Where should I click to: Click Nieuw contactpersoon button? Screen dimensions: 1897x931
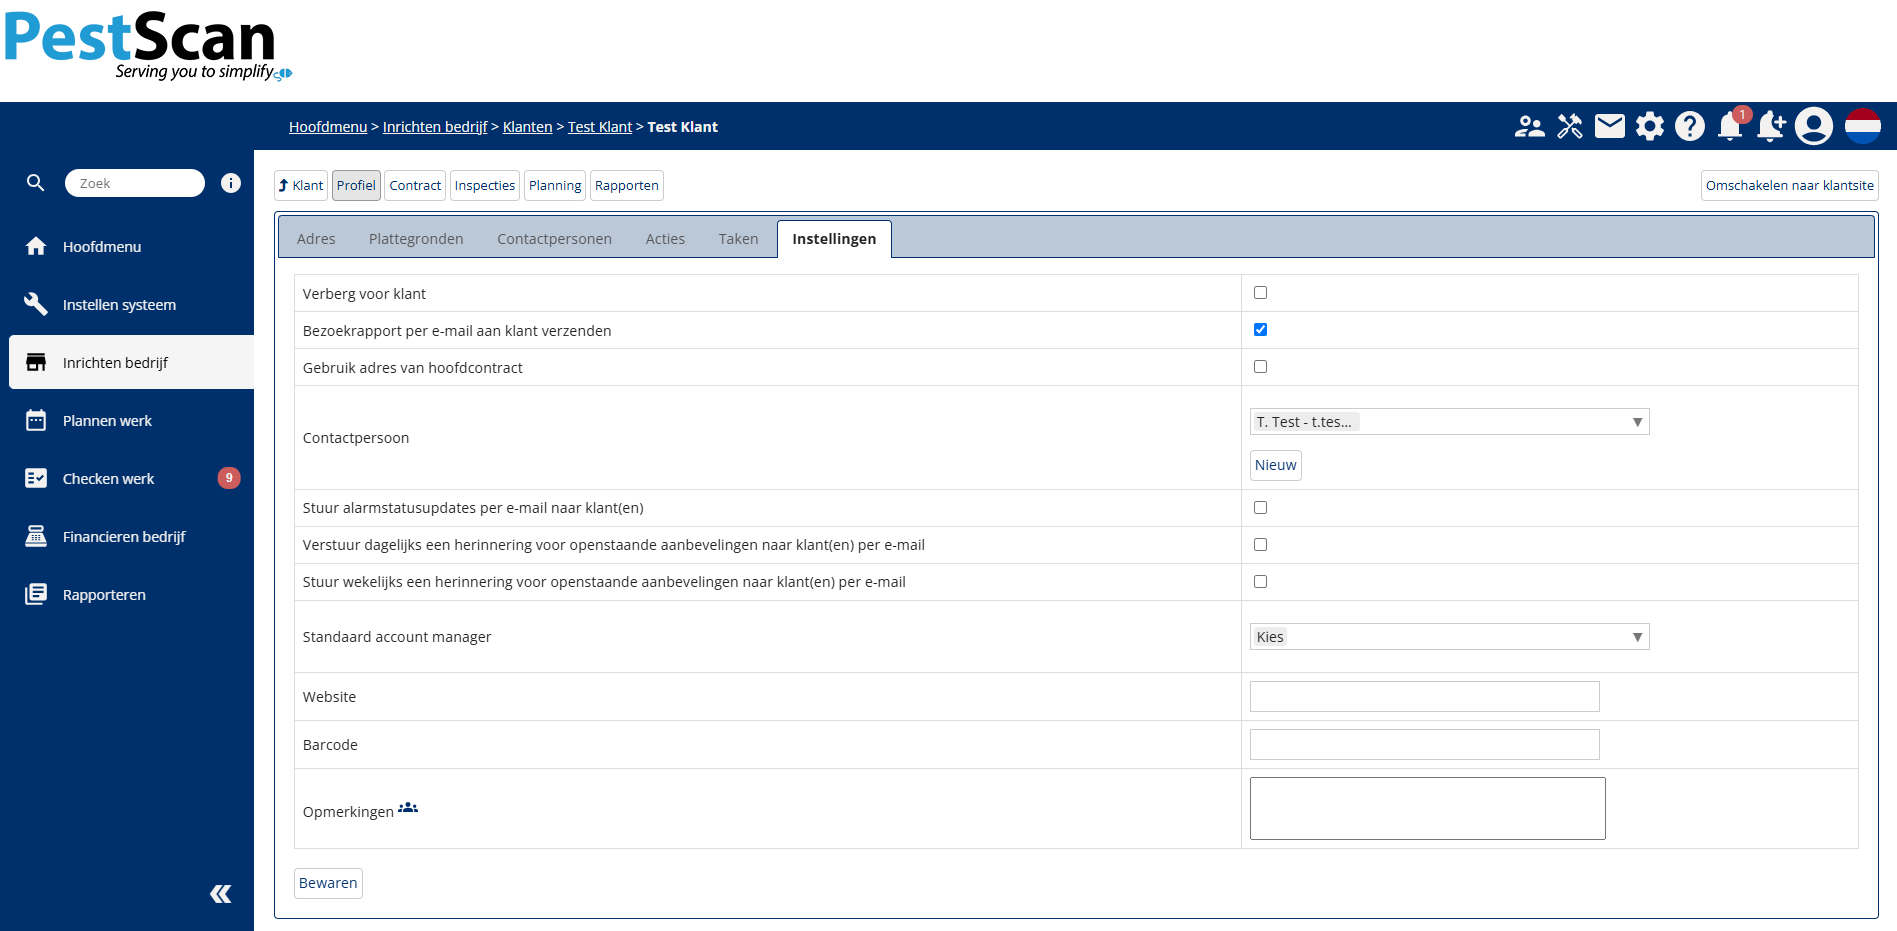pos(1276,465)
